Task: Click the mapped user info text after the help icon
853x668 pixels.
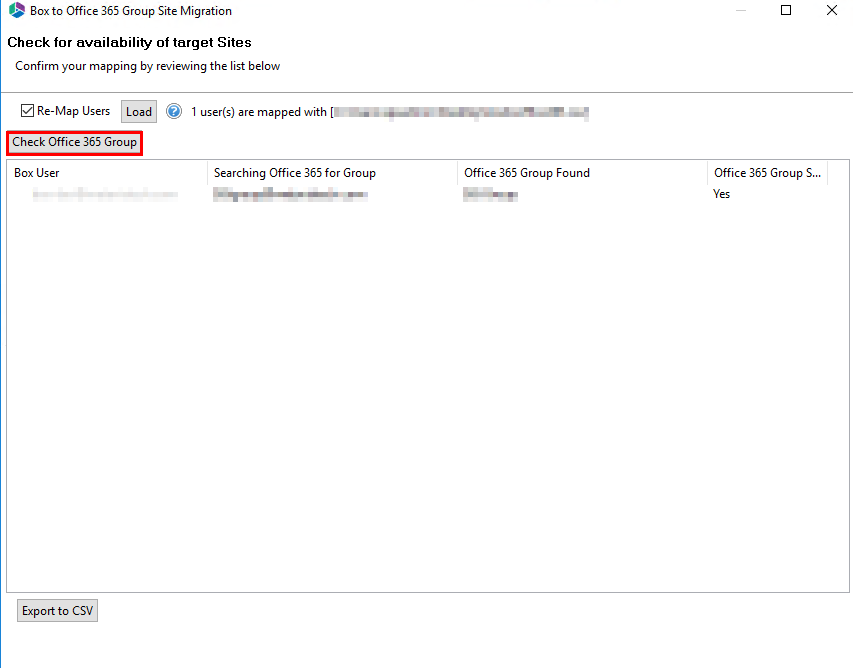Action: pos(390,111)
